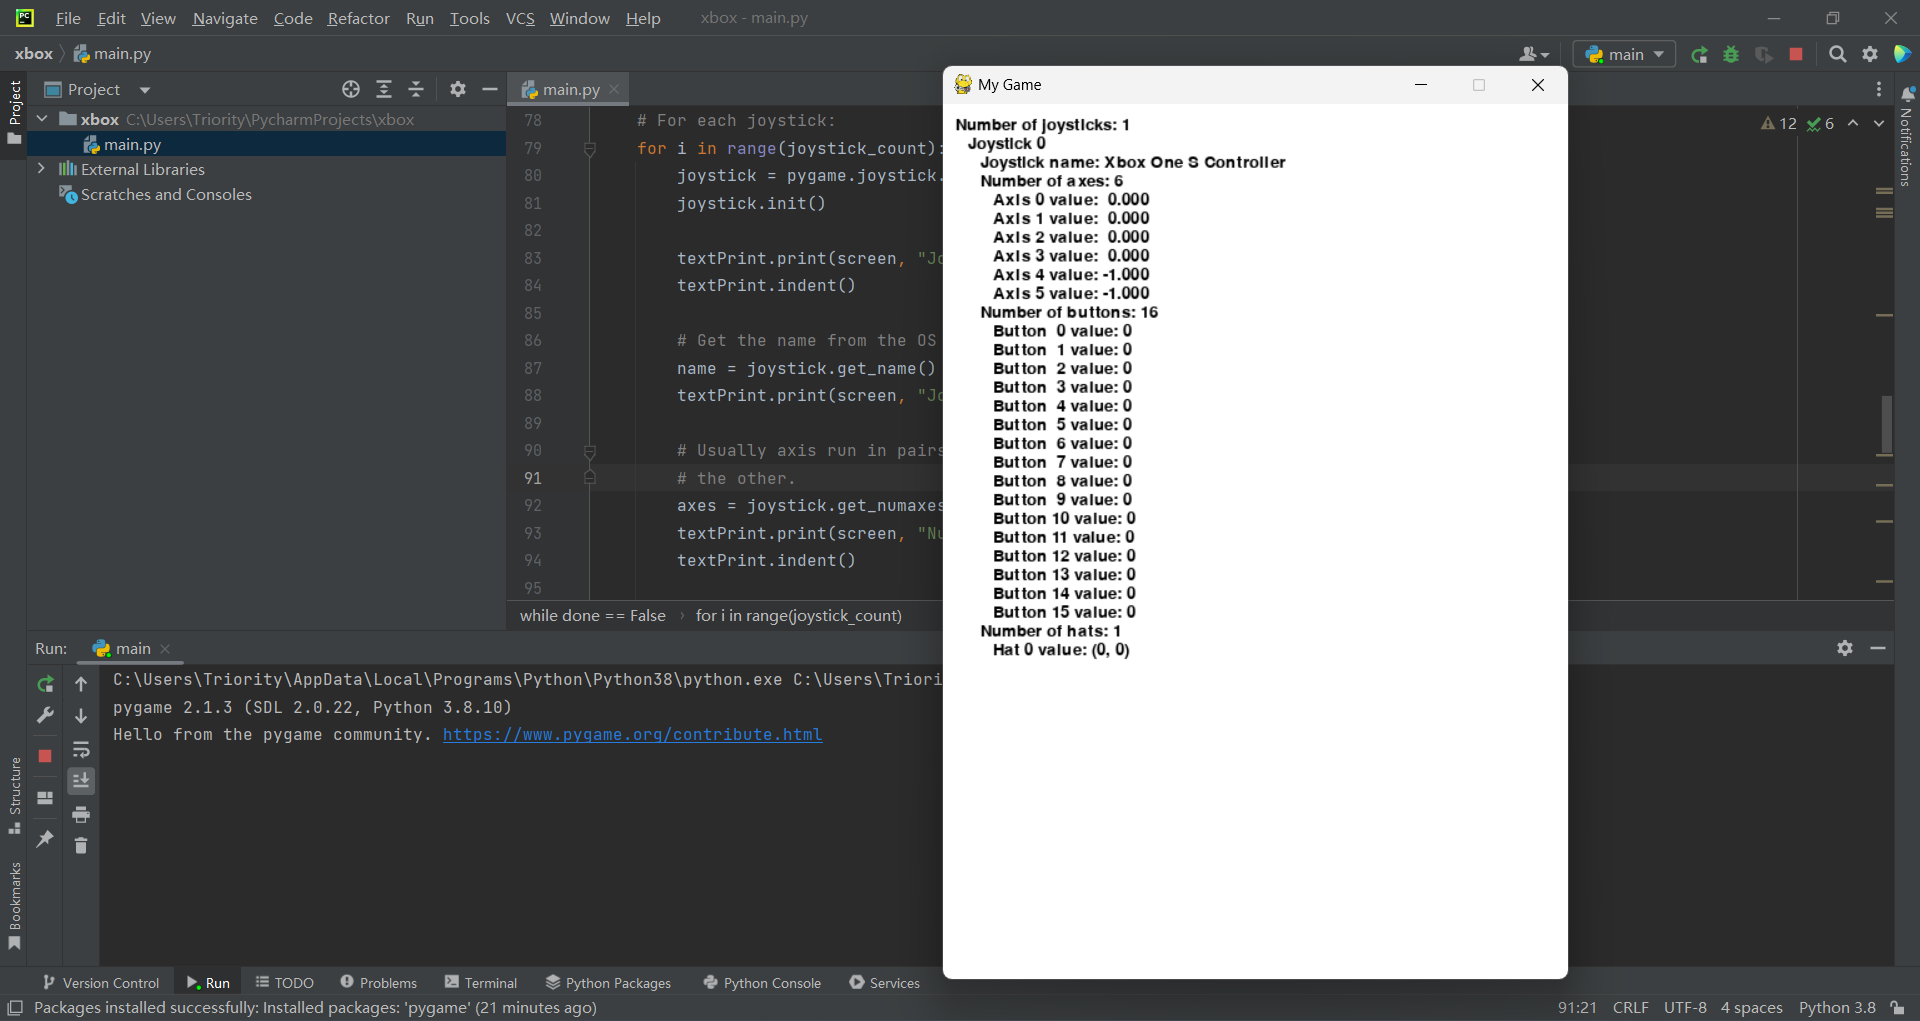Toggle pin tab icon in Run panel
The width and height of the screenshot is (1920, 1021).
pos(45,839)
